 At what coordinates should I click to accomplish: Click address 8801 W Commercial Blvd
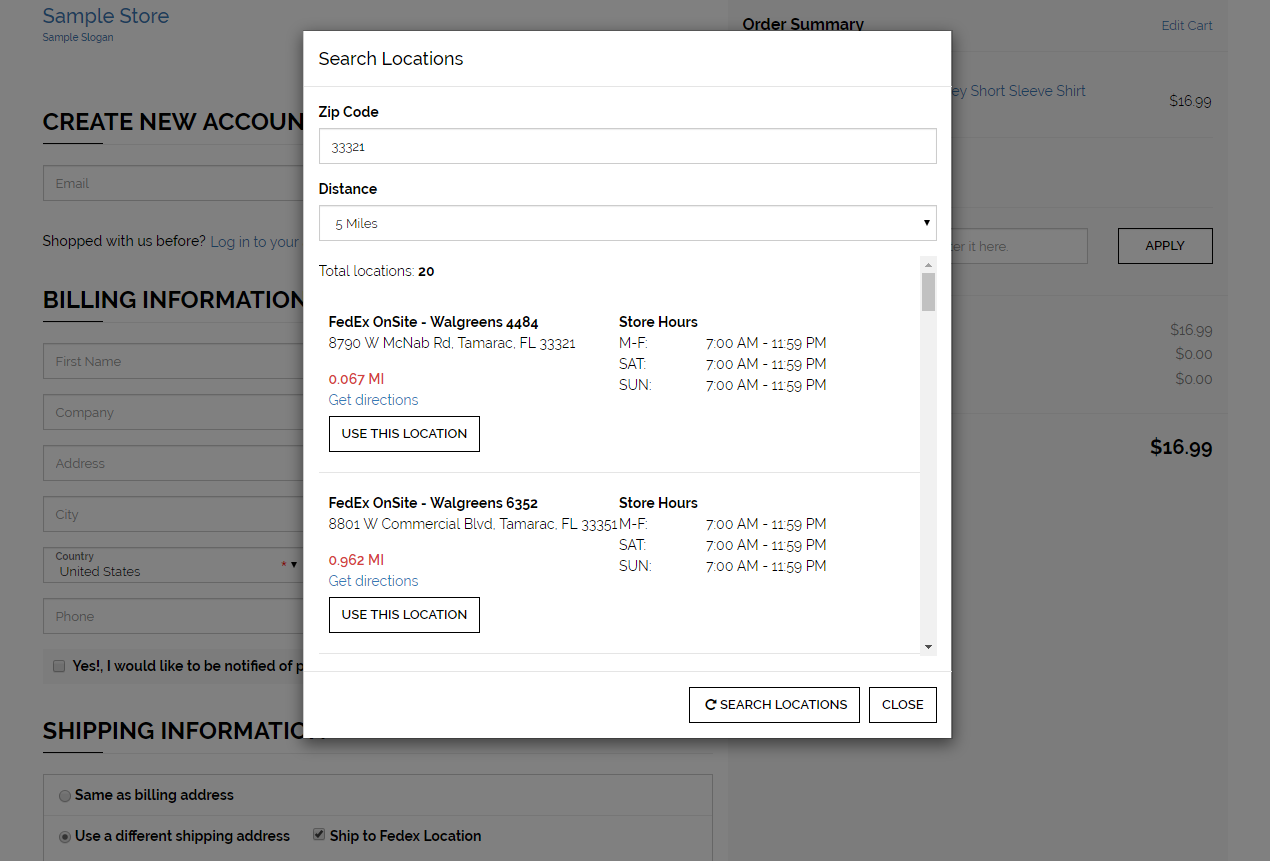tap(473, 524)
